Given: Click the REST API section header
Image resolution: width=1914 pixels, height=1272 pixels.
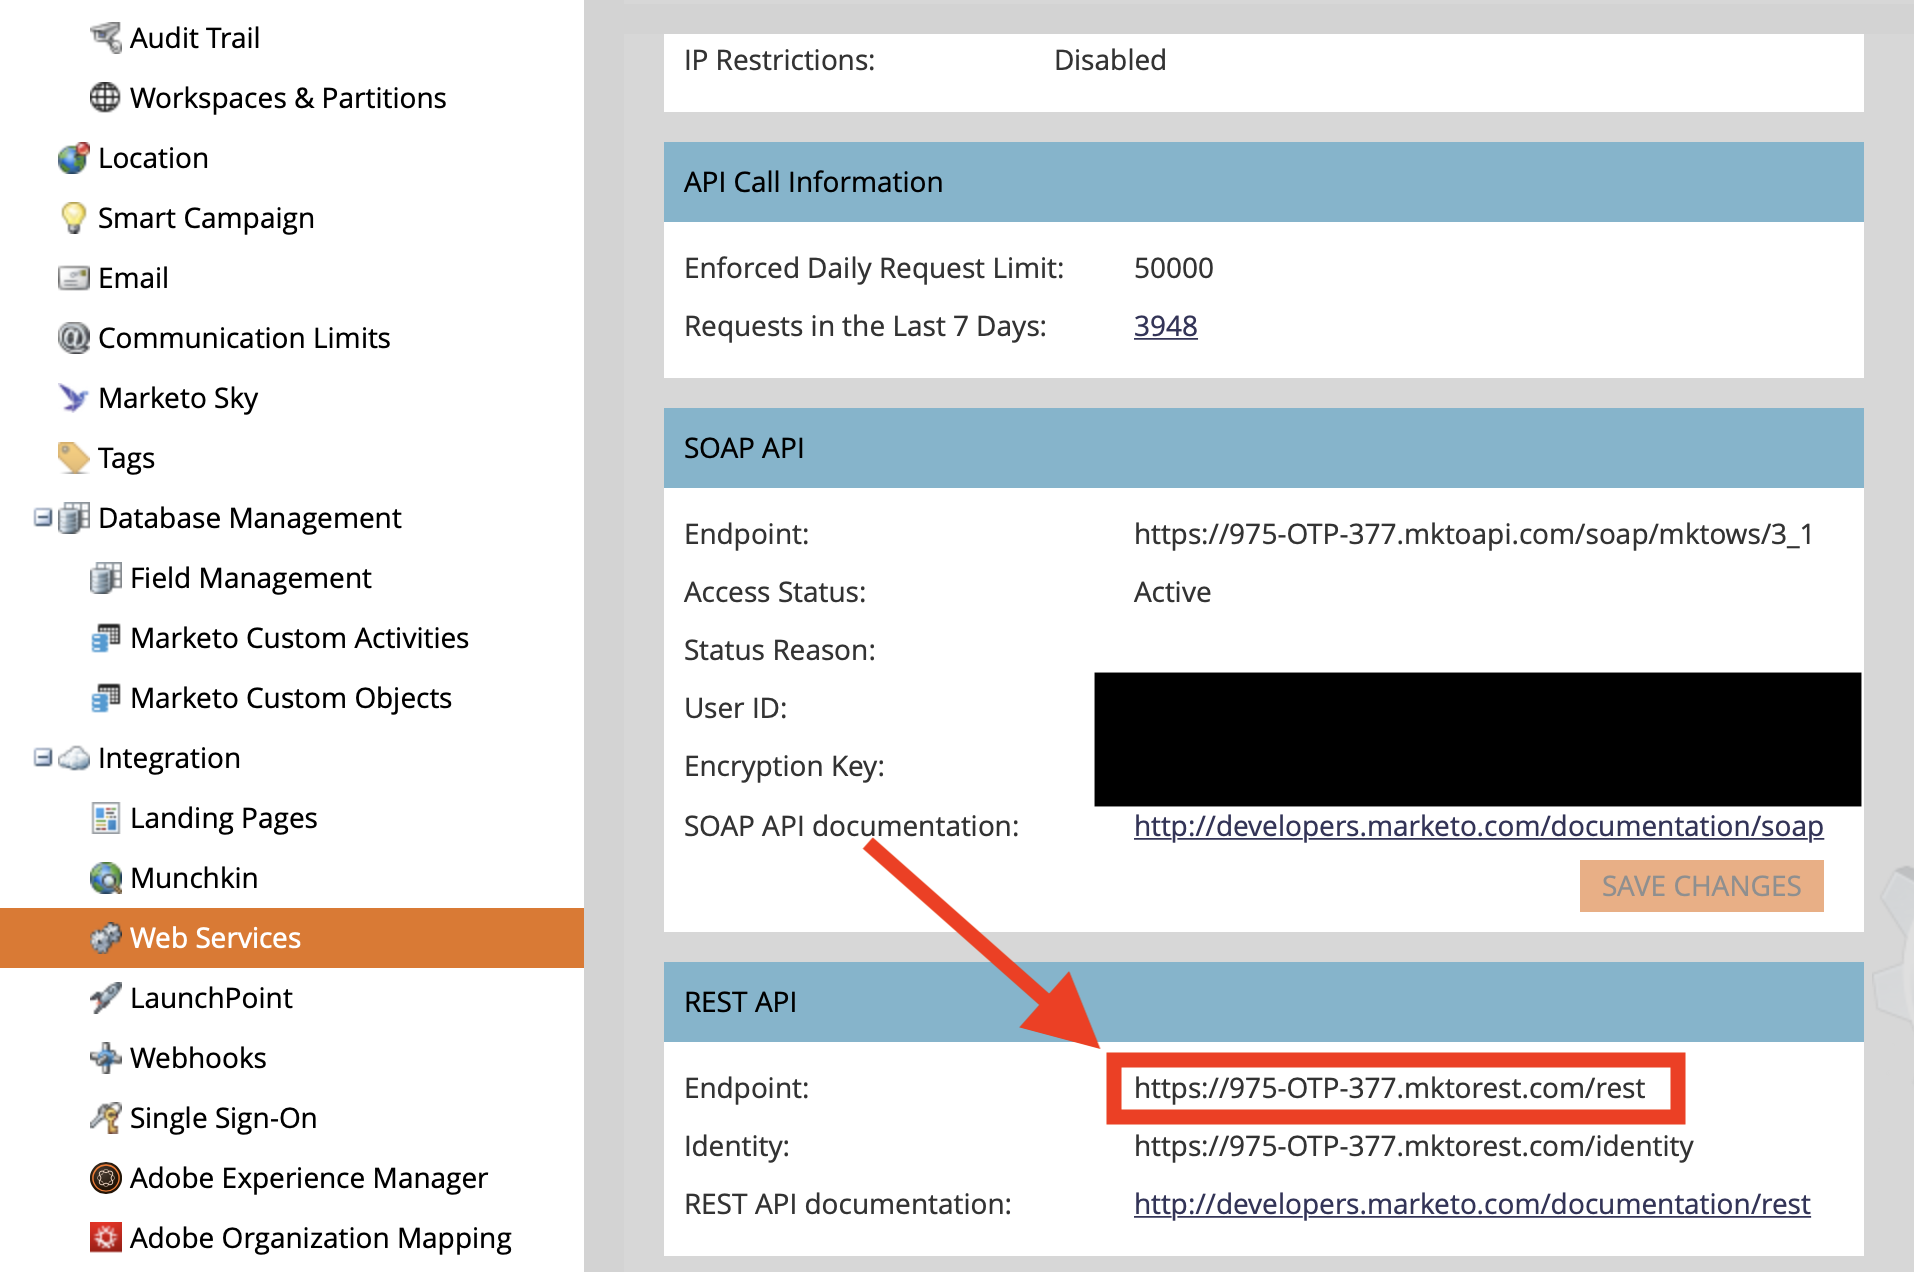Looking at the screenshot, I should pyautogui.click(x=1264, y=1002).
